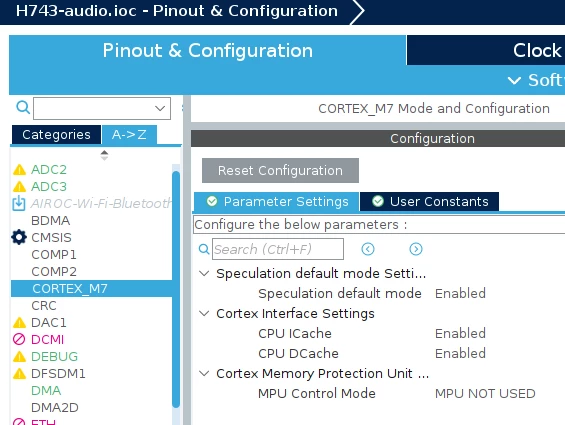The width and height of the screenshot is (565, 425).
Task: Click the AIROC Wi-Fi download icon
Action: pos(19,203)
